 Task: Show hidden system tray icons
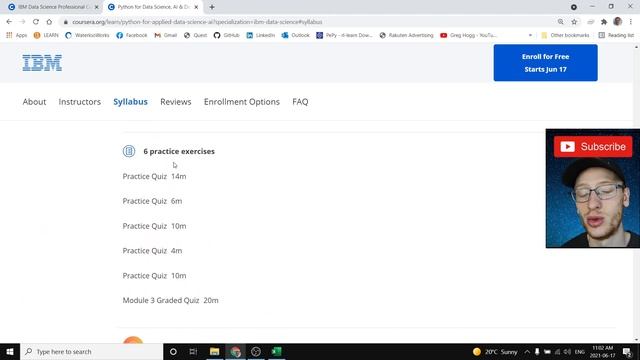click(527, 351)
